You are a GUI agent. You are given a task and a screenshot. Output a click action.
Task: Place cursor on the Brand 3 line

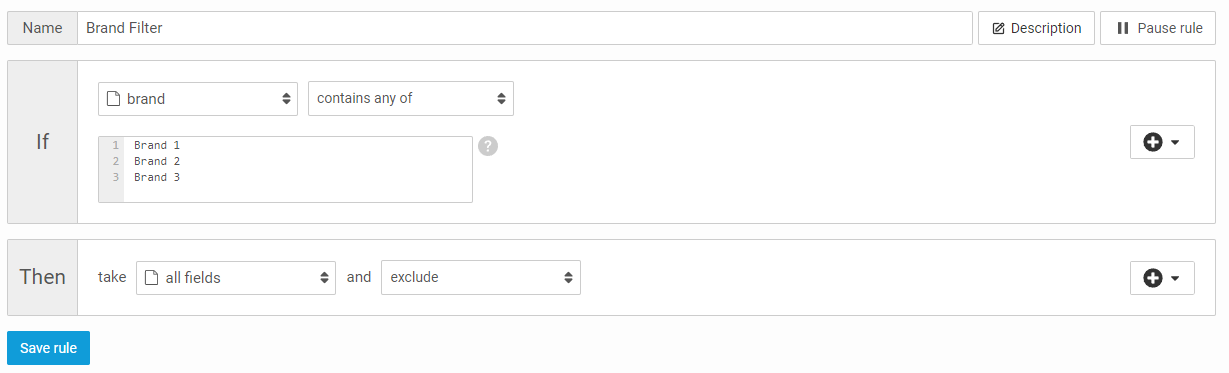click(157, 177)
